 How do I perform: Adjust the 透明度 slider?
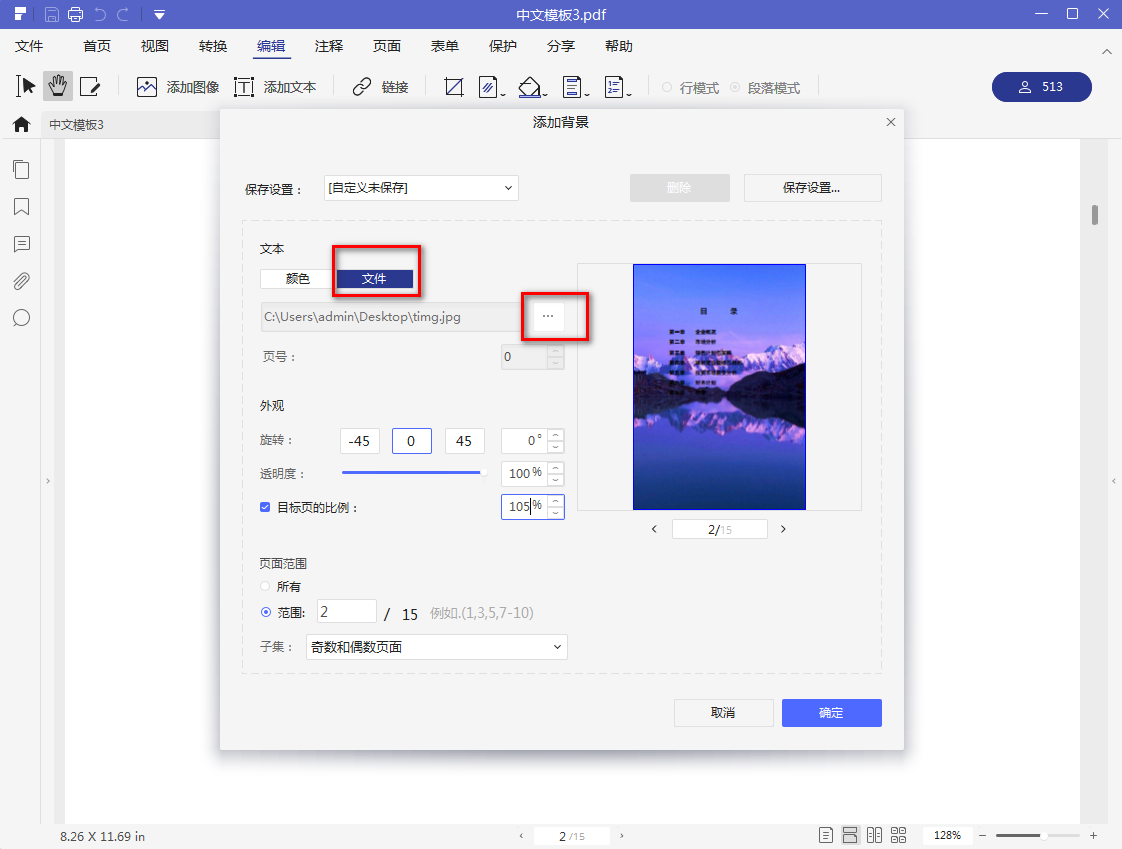click(x=414, y=472)
